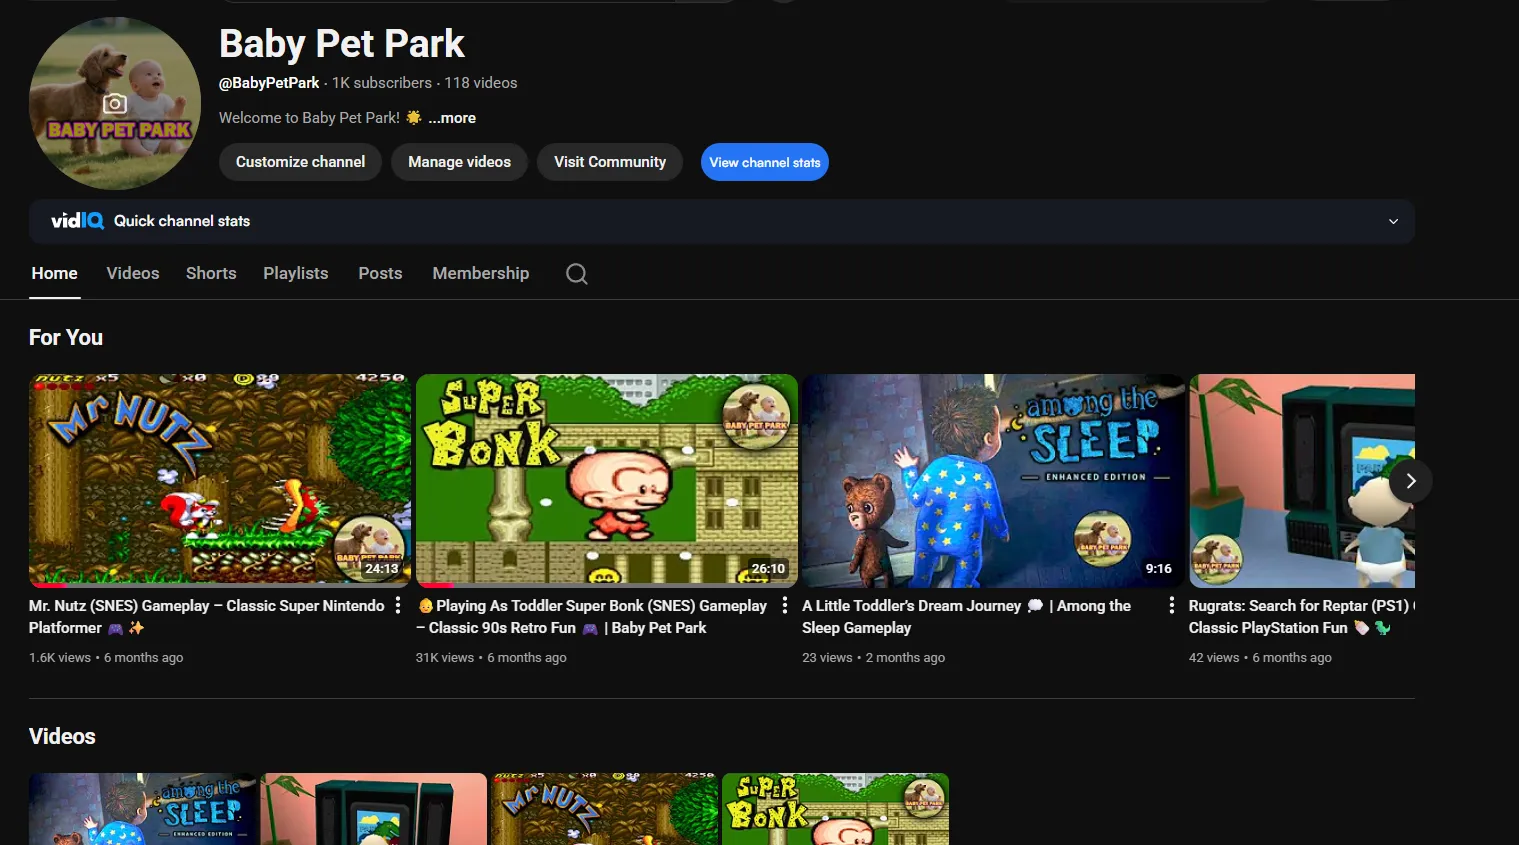Click the Visit Community button
Viewport: 1519px width, 845px height.
pos(610,162)
